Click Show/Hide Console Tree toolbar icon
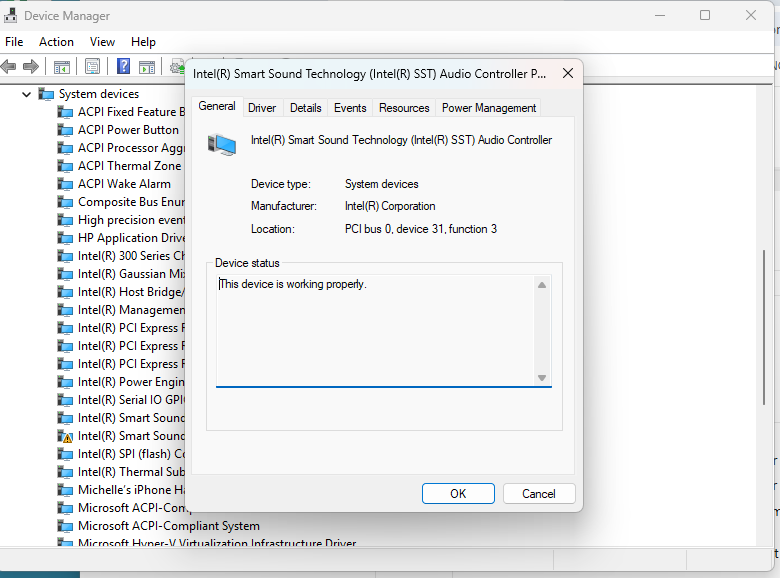 coord(62,67)
